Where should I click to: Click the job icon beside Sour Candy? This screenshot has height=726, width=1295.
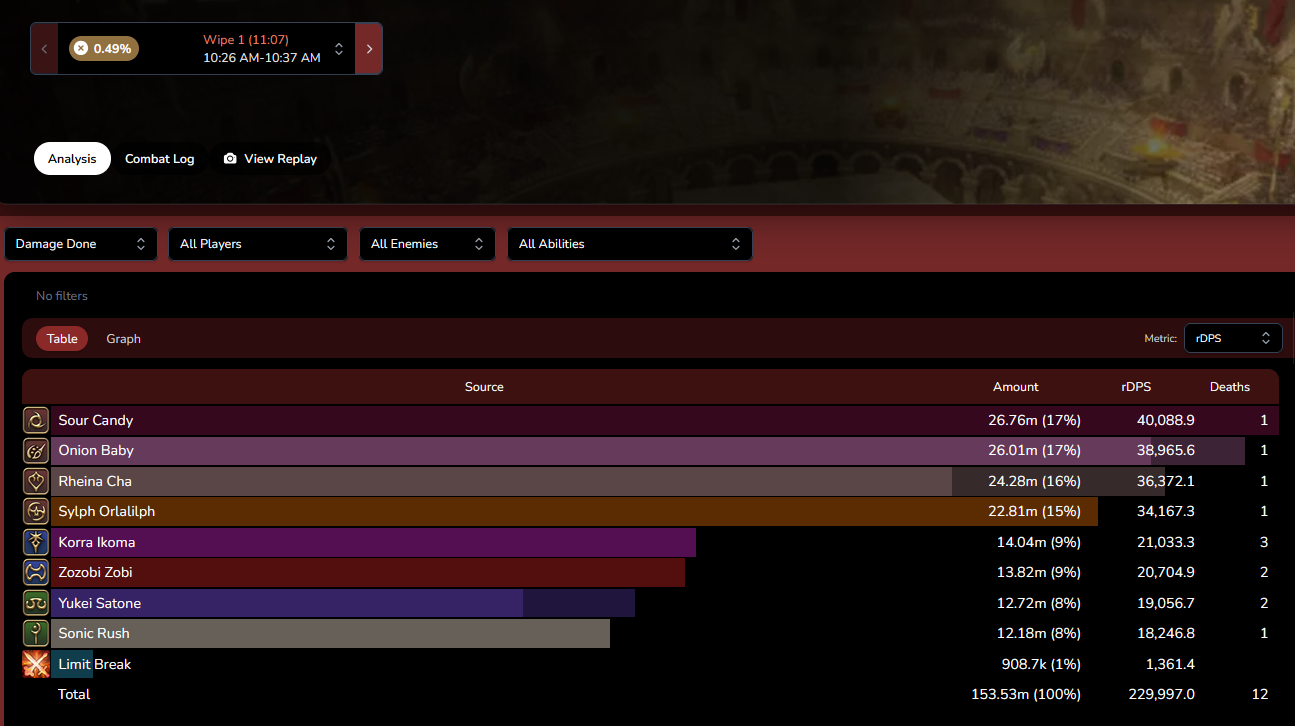(x=36, y=420)
